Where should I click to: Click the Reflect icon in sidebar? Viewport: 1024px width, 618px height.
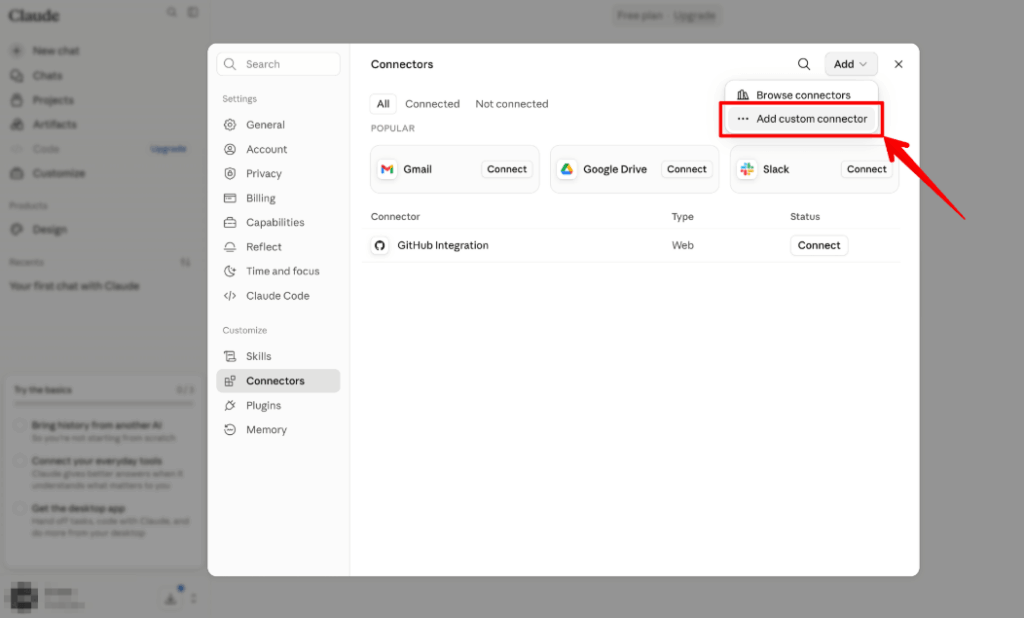pyautogui.click(x=230, y=247)
